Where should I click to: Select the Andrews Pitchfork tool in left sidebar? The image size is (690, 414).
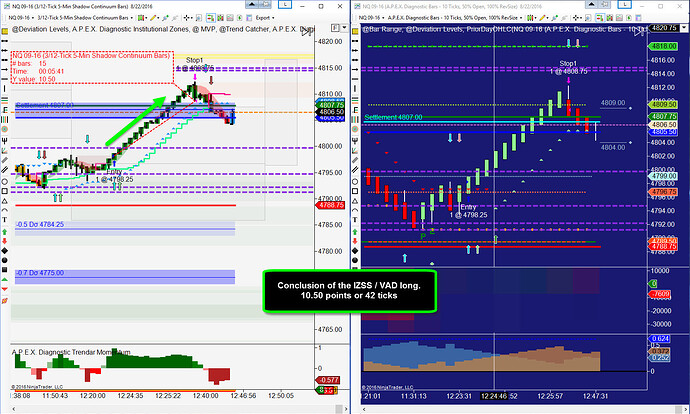click(5, 141)
